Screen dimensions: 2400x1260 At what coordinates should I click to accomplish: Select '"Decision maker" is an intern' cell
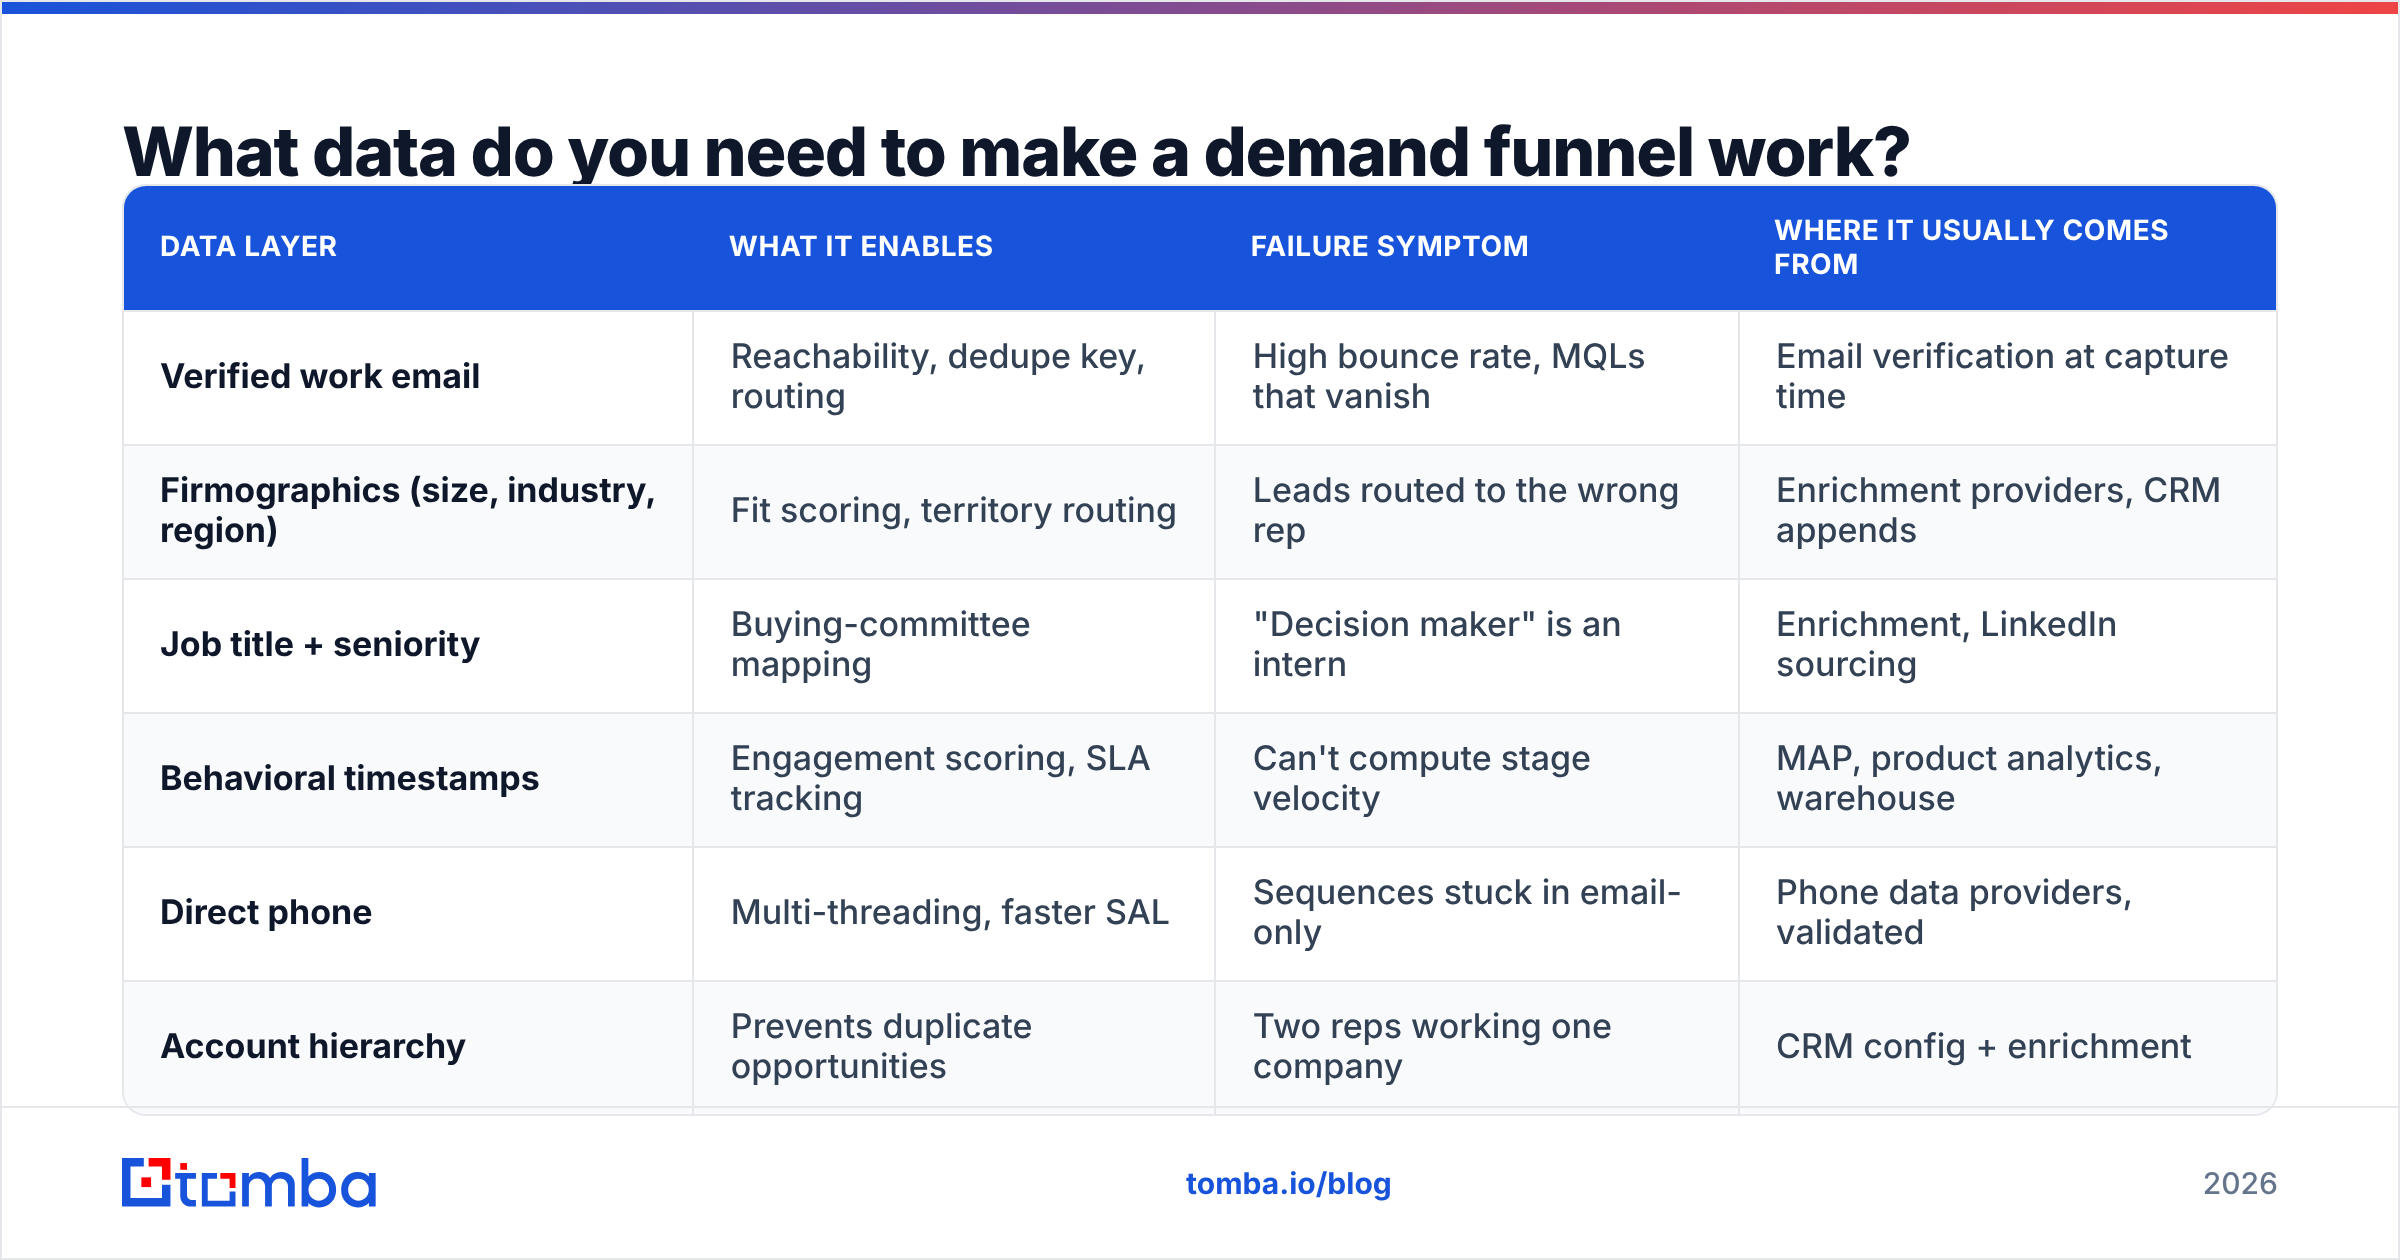(x=1477, y=645)
